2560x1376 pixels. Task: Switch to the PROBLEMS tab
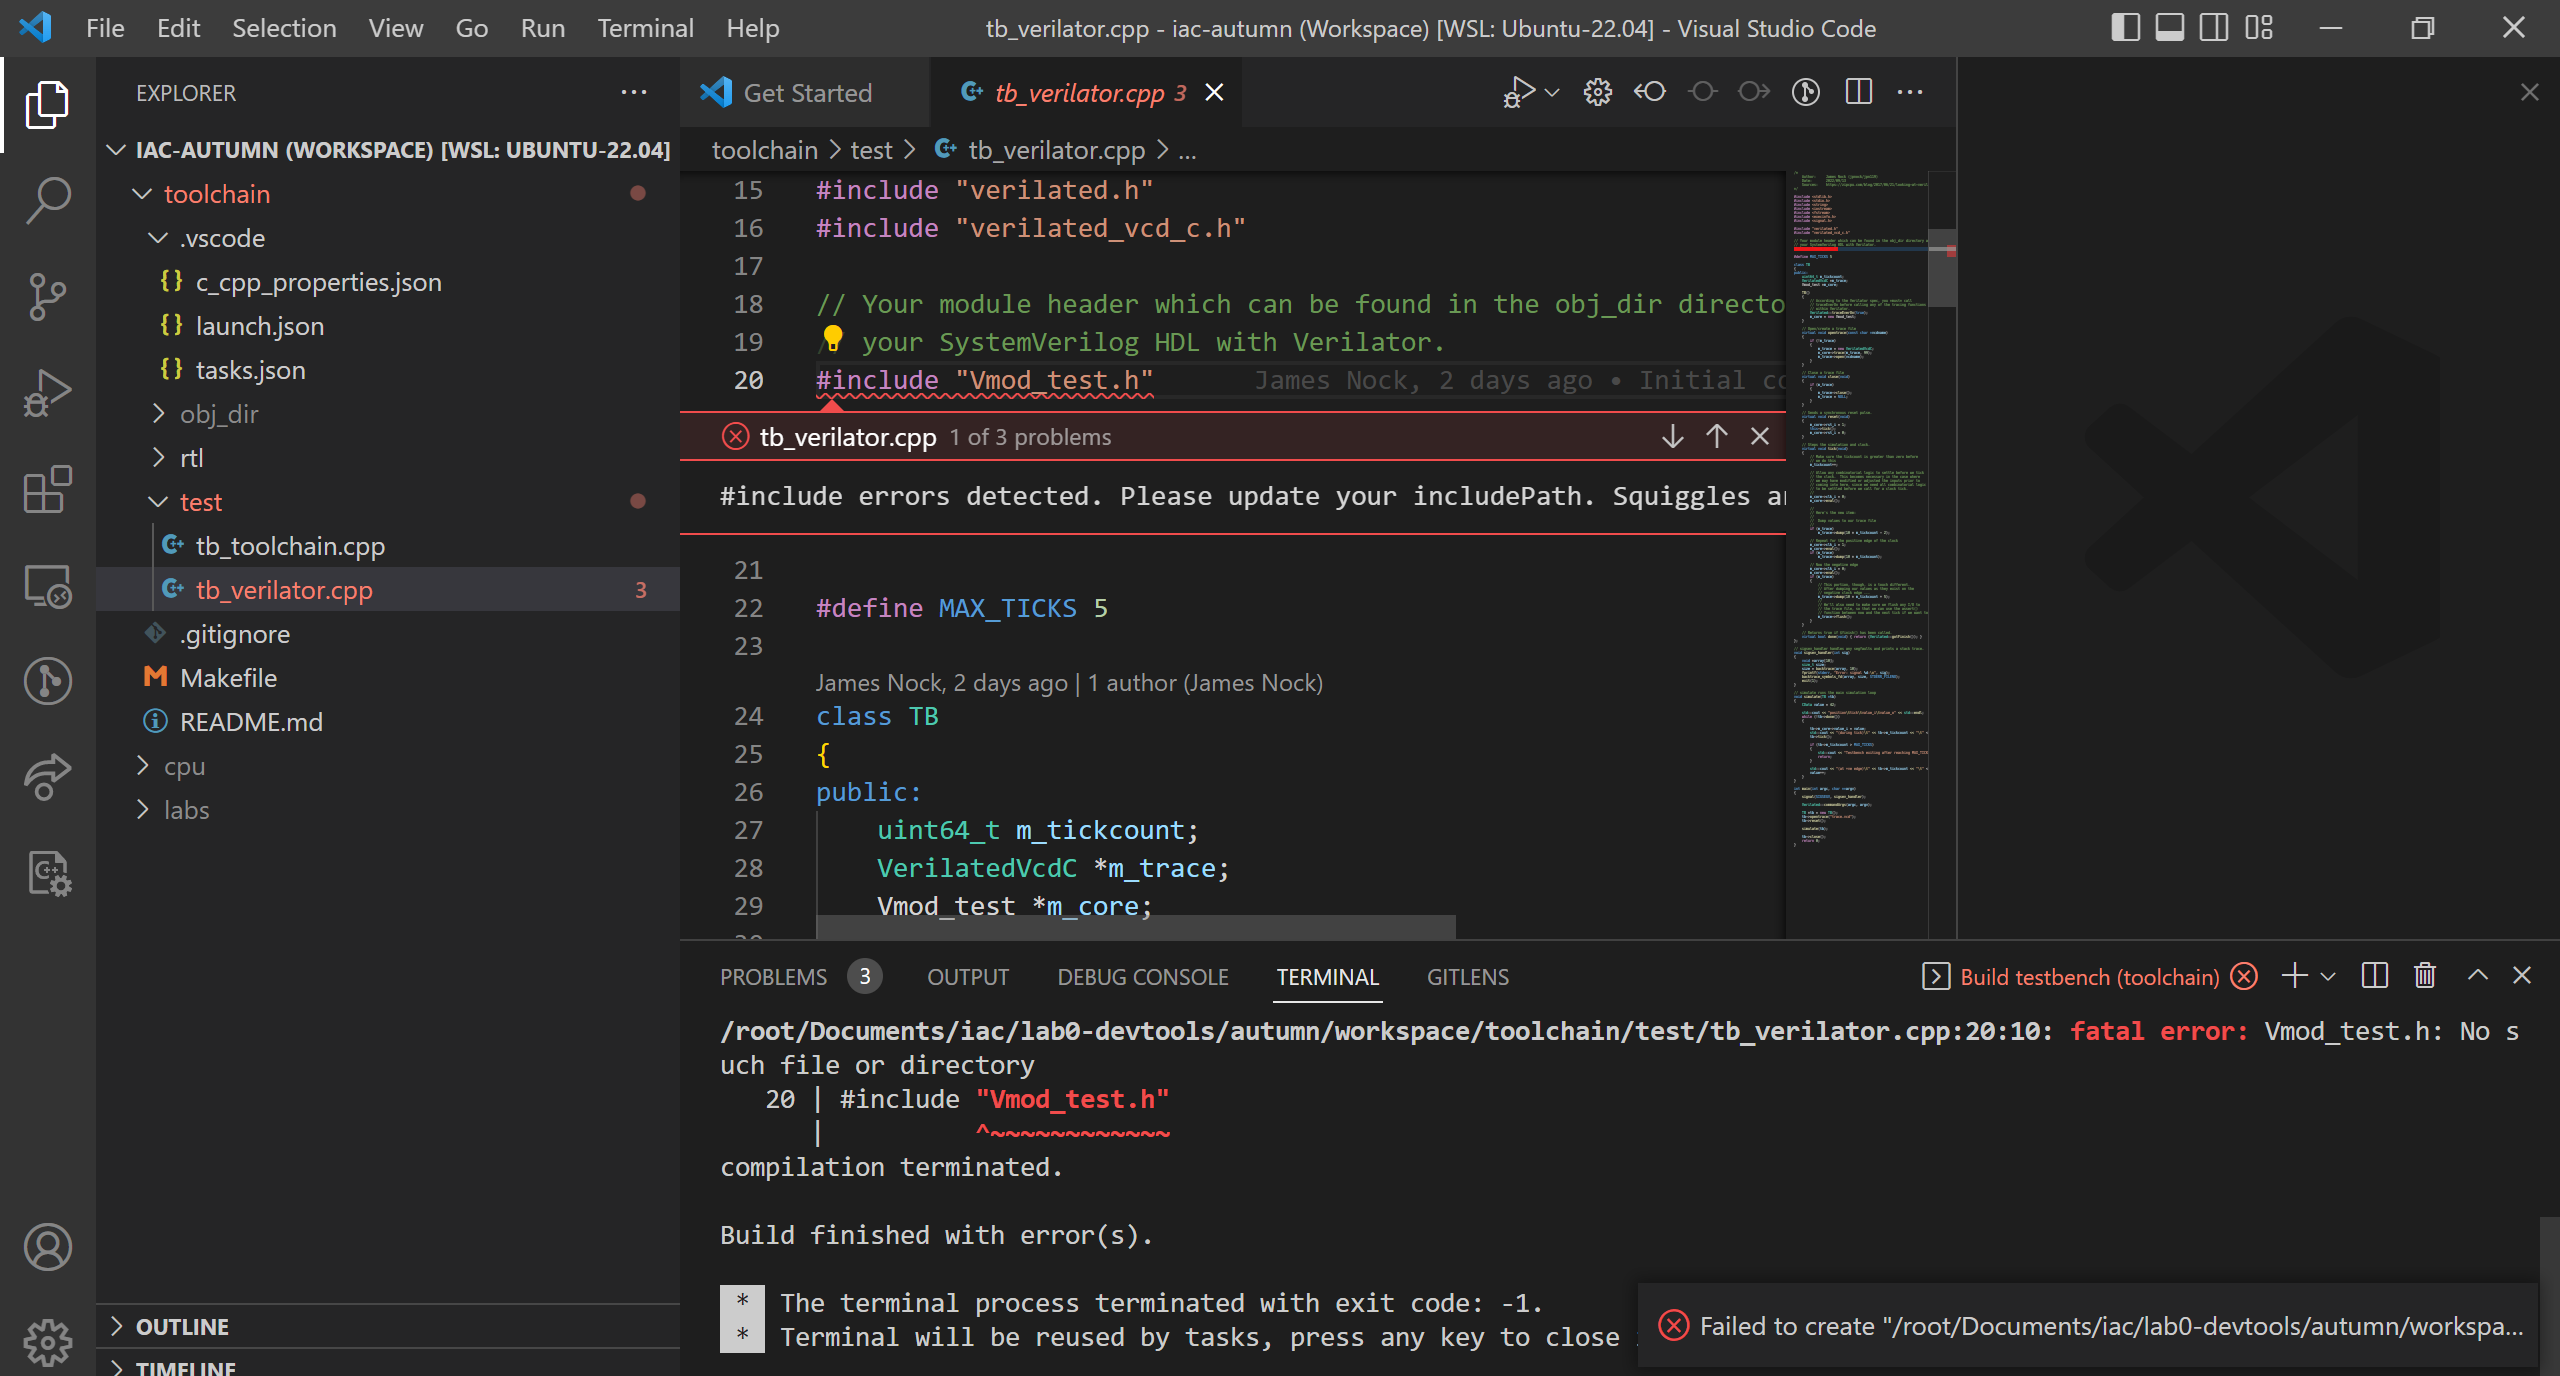(772, 977)
